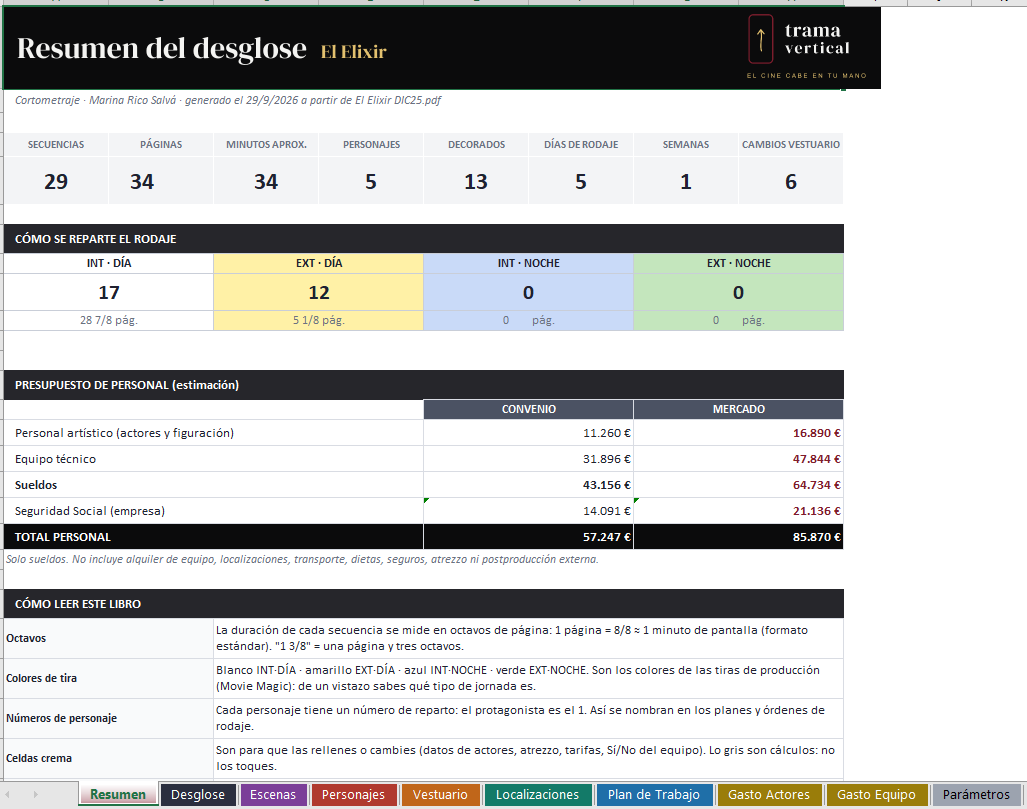Screen dimensions: 1027x809
Task: Select the PERSONAJES value 5 cell
Action: click(371, 181)
